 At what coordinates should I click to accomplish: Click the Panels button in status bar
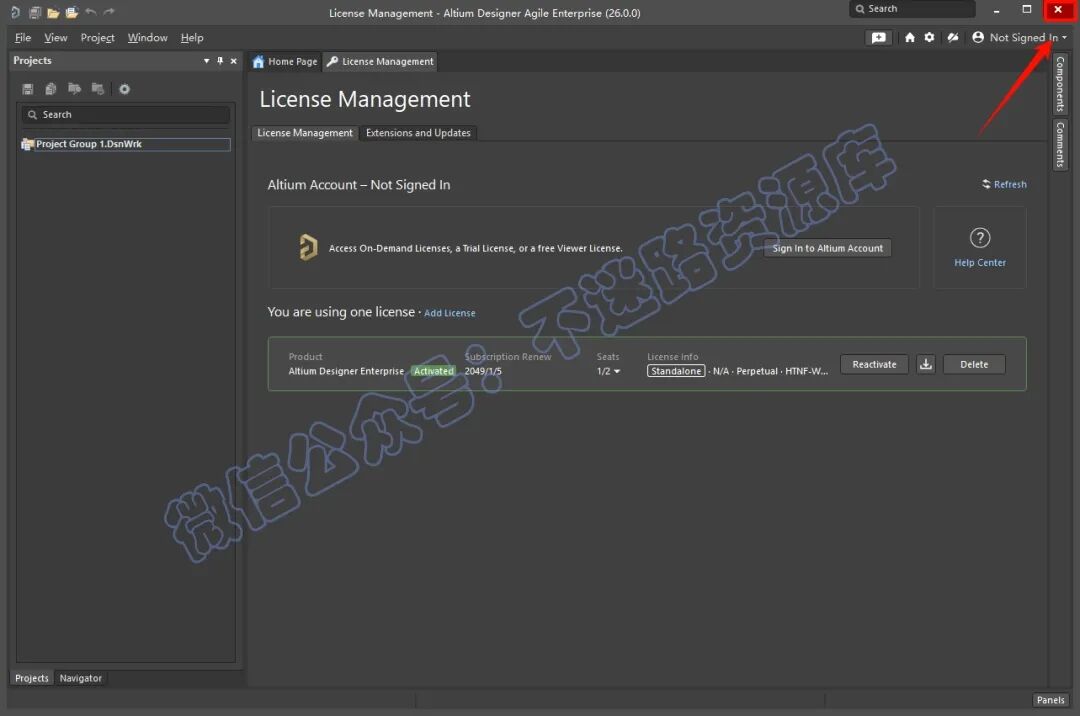pos(1050,699)
